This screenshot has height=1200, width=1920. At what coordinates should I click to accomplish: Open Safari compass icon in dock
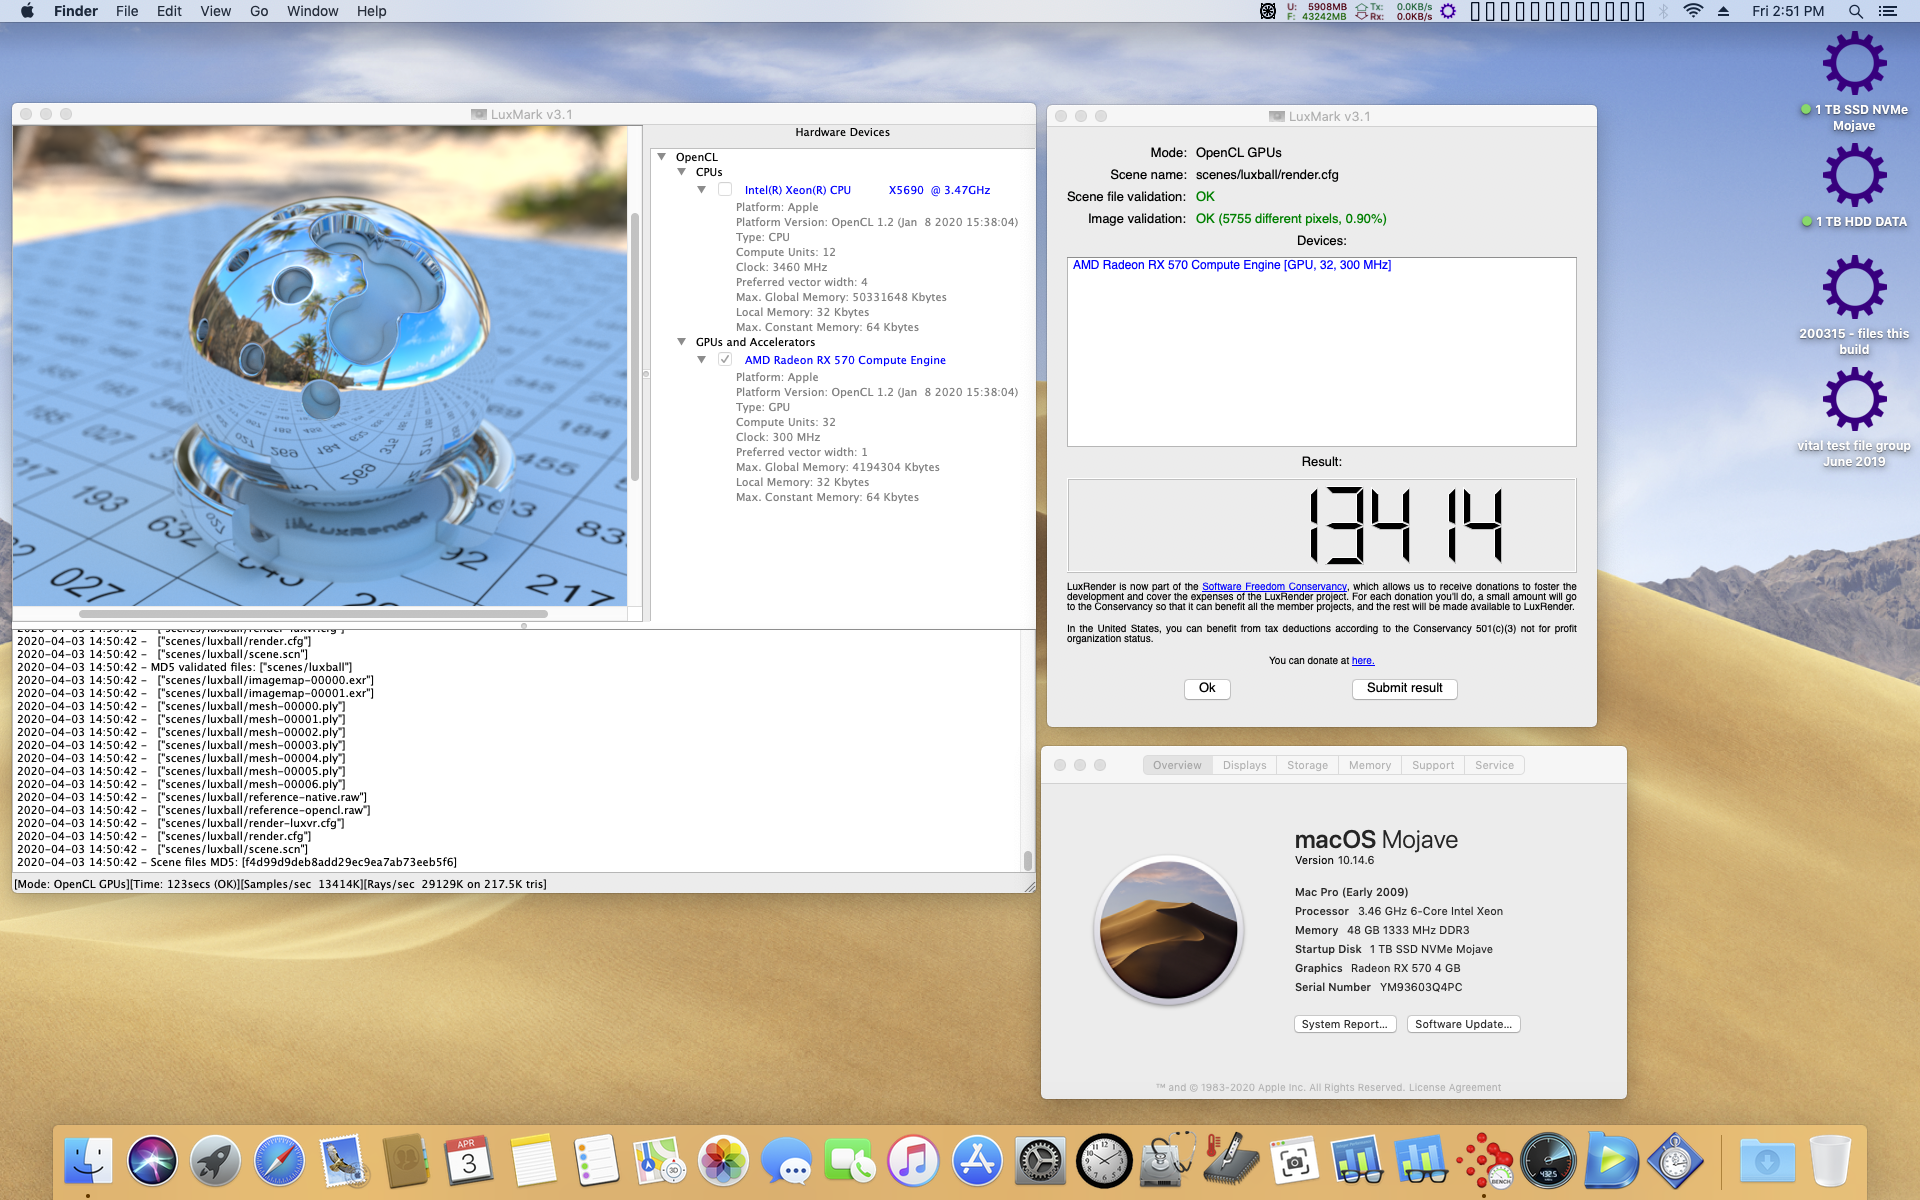coord(279,1161)
